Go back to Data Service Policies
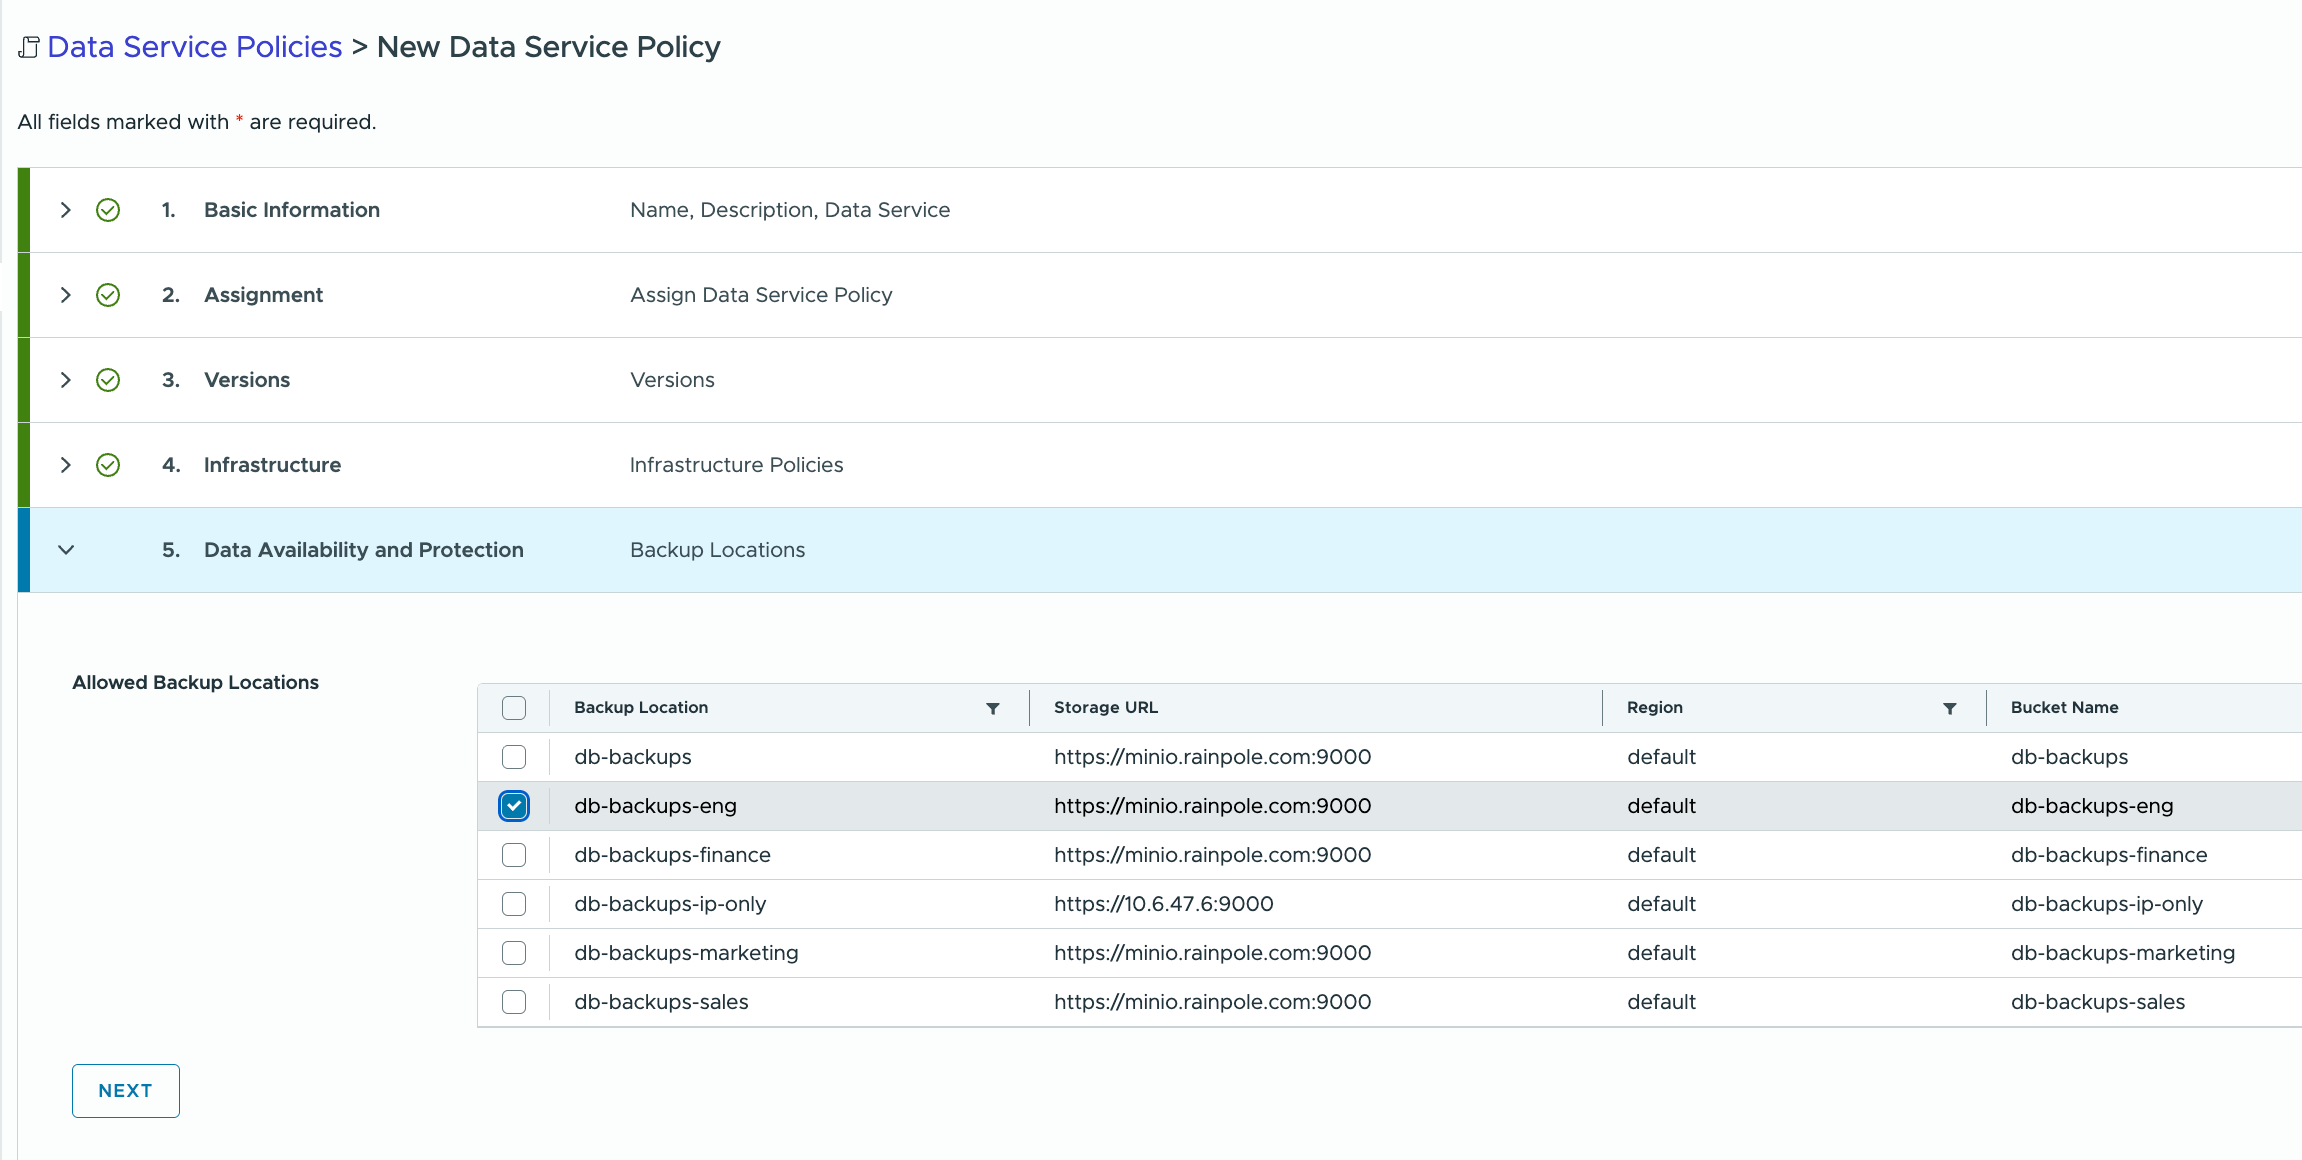The height and width of the screenshot is (1160, 2302). [x=194, y=47]
